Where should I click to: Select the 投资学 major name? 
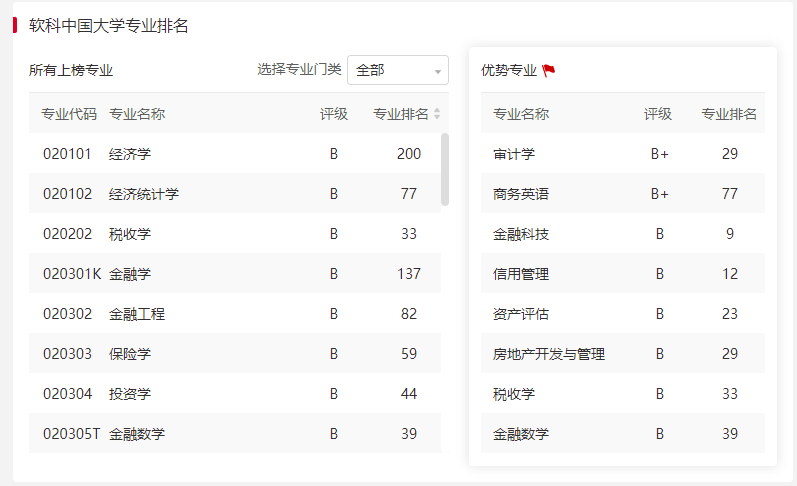130,394
